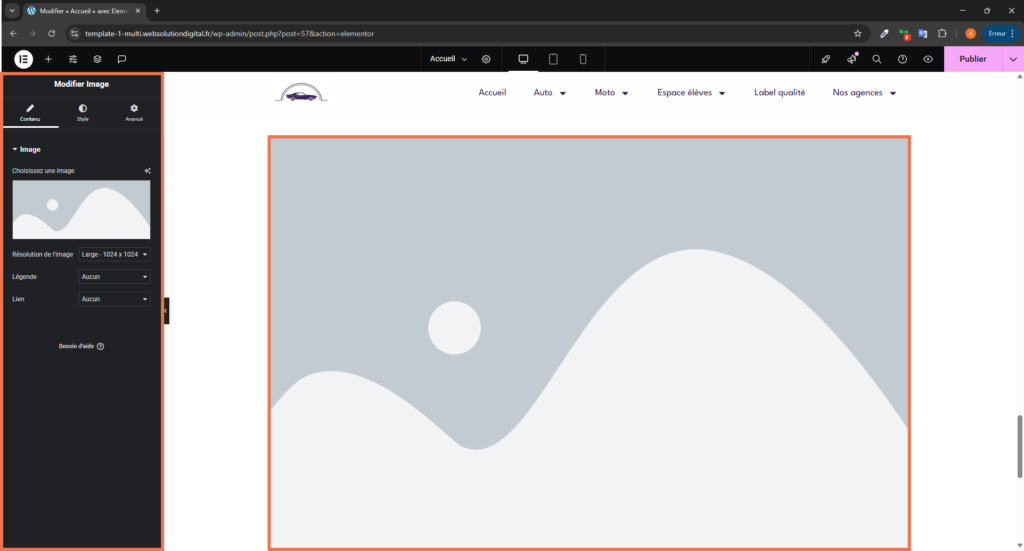Open the image resolution dropdown
This screenshot has width=1024, height=551.
[x=114, y=255]
